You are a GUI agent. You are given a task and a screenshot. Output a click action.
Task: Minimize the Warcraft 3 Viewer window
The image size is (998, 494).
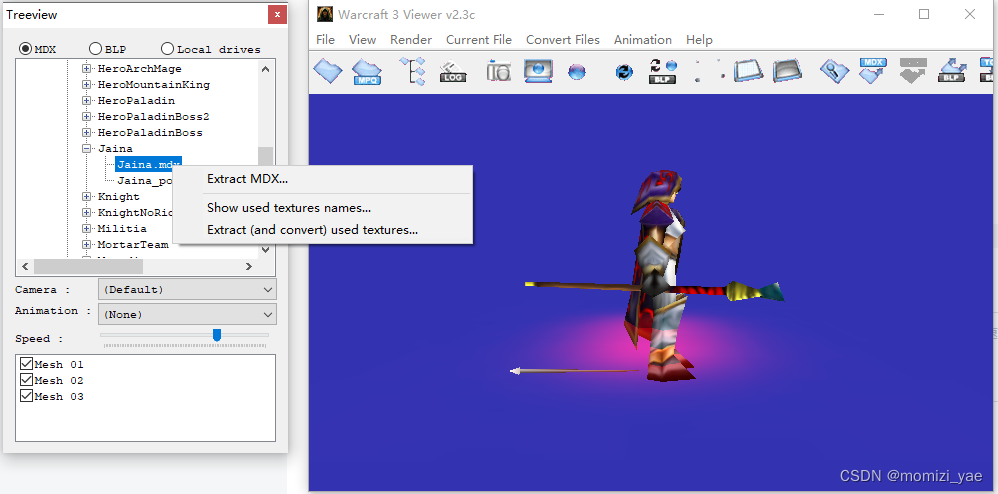coord(878,14)
